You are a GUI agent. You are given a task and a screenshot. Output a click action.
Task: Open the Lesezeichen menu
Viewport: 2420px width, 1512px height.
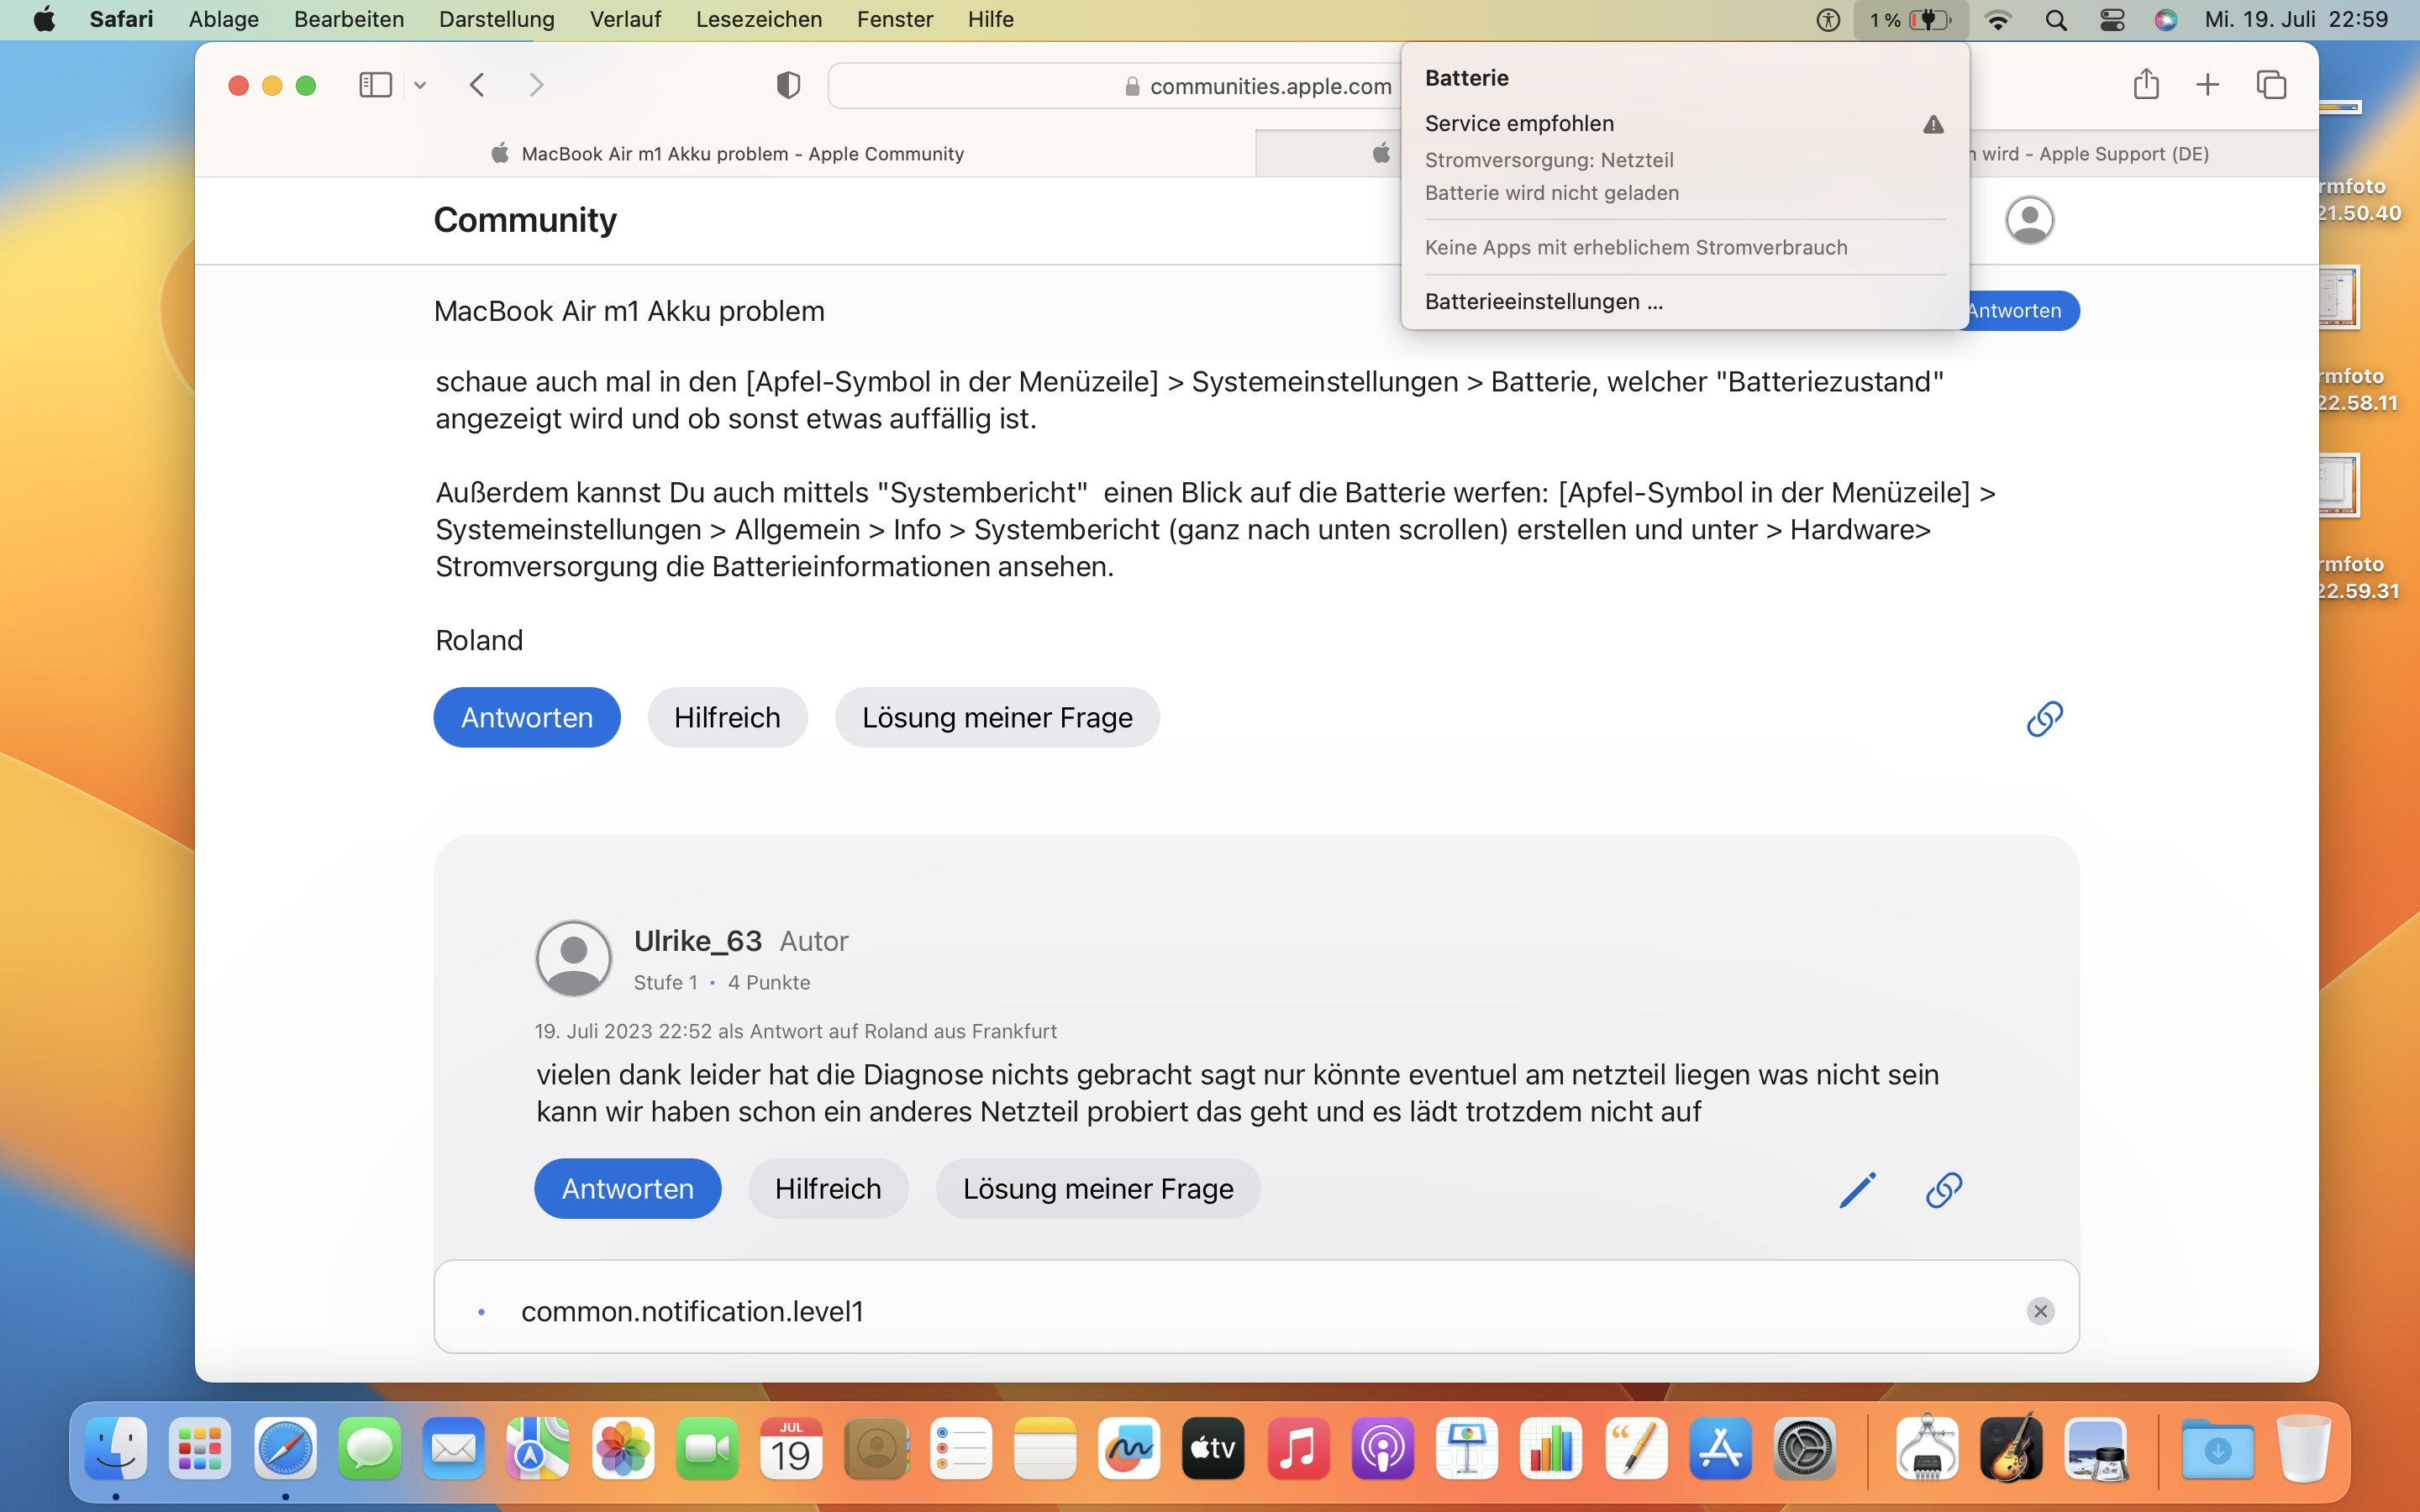click(758, 19)
